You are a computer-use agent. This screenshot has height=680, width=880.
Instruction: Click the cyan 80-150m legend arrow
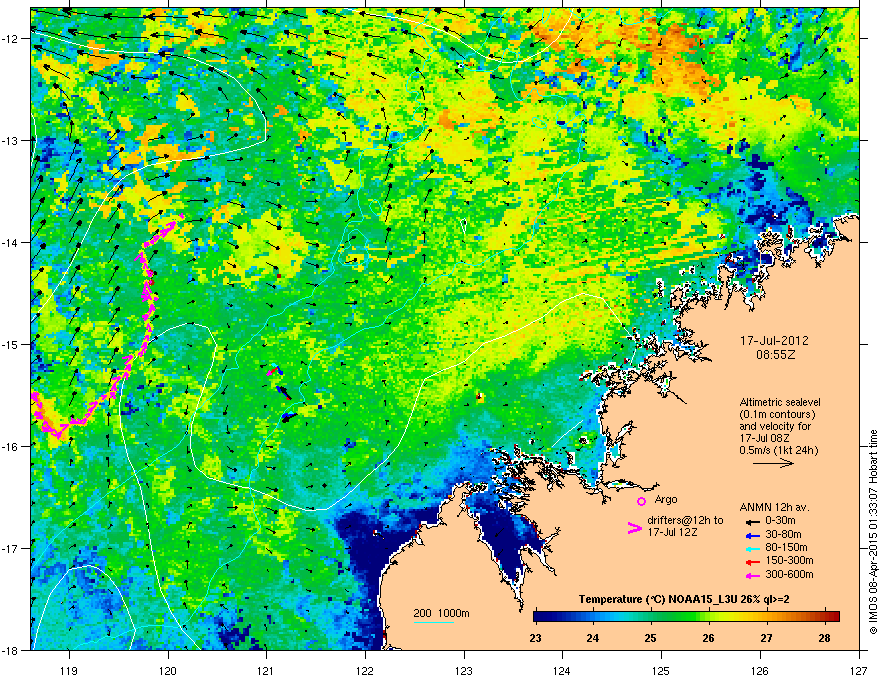click(x=753, y=548)
